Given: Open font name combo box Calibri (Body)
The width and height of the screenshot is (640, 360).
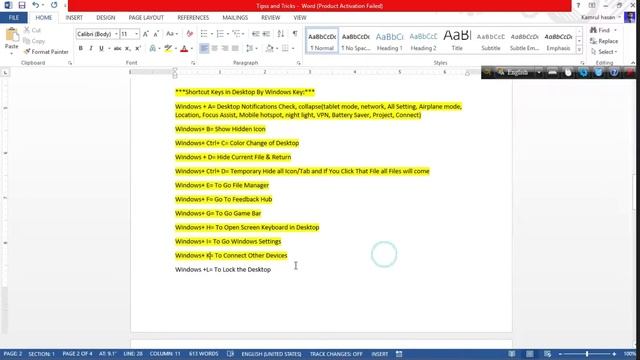Looking at the screenshot, I should [97, 34].
